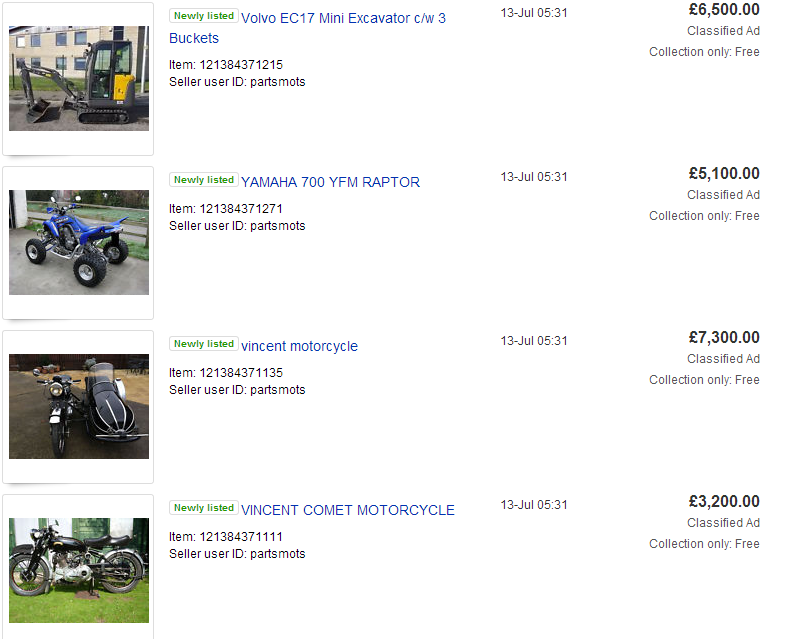Select item number 121384371135
This screenshot has height=639, width=785.
[x=241, y=373]
